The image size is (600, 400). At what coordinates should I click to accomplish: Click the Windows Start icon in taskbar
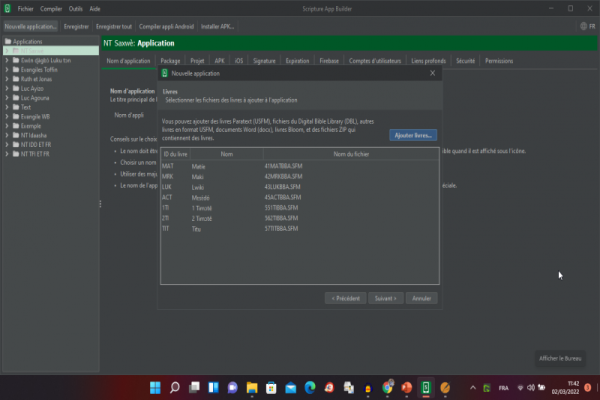(155, 387)
